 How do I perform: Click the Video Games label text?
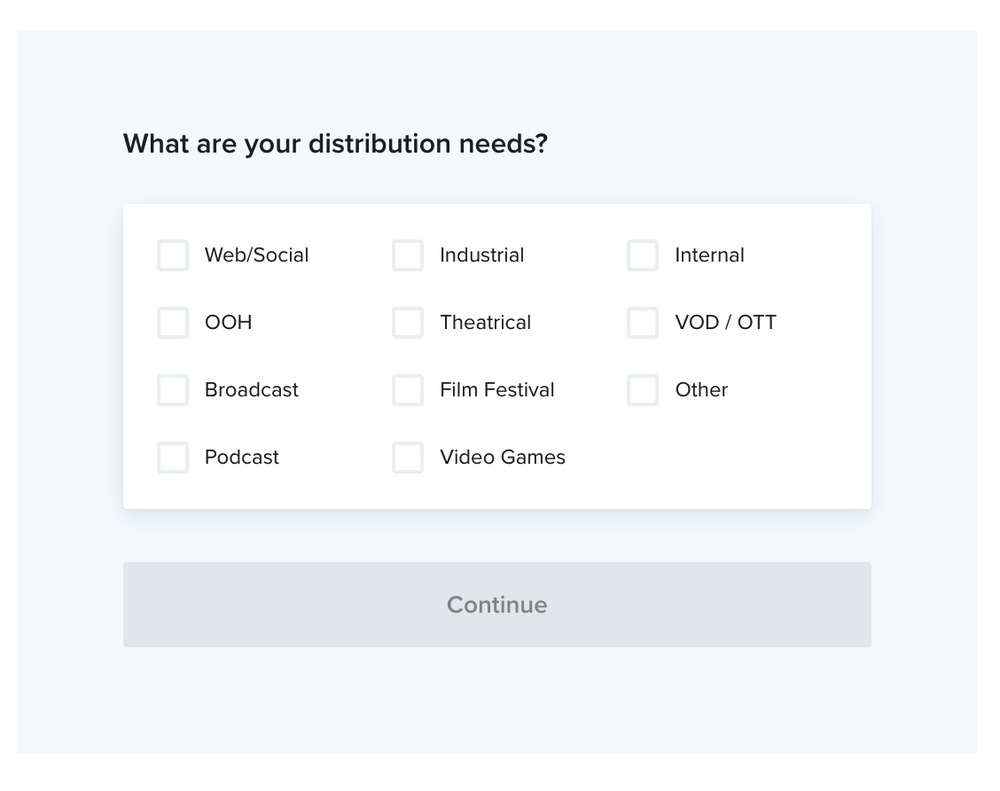(502, 457)
